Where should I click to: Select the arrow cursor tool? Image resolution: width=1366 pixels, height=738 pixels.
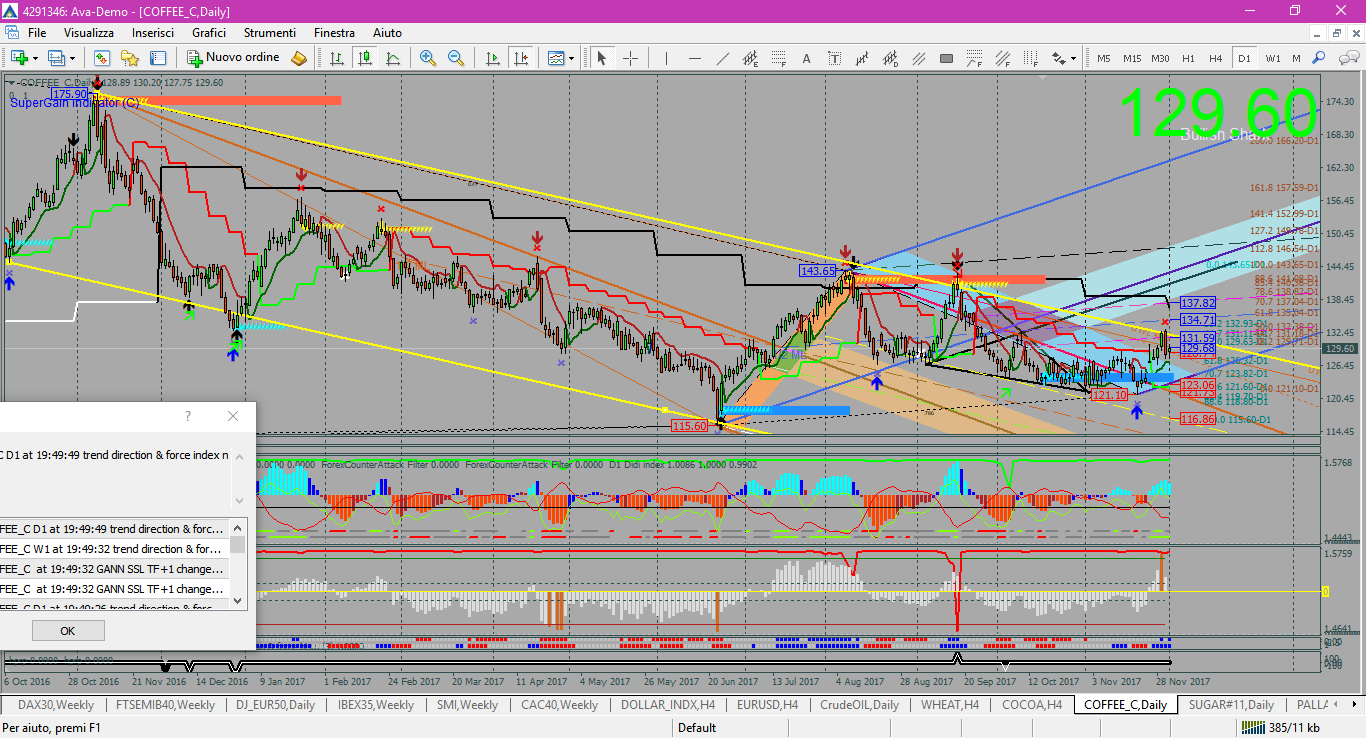pos(602,58)
